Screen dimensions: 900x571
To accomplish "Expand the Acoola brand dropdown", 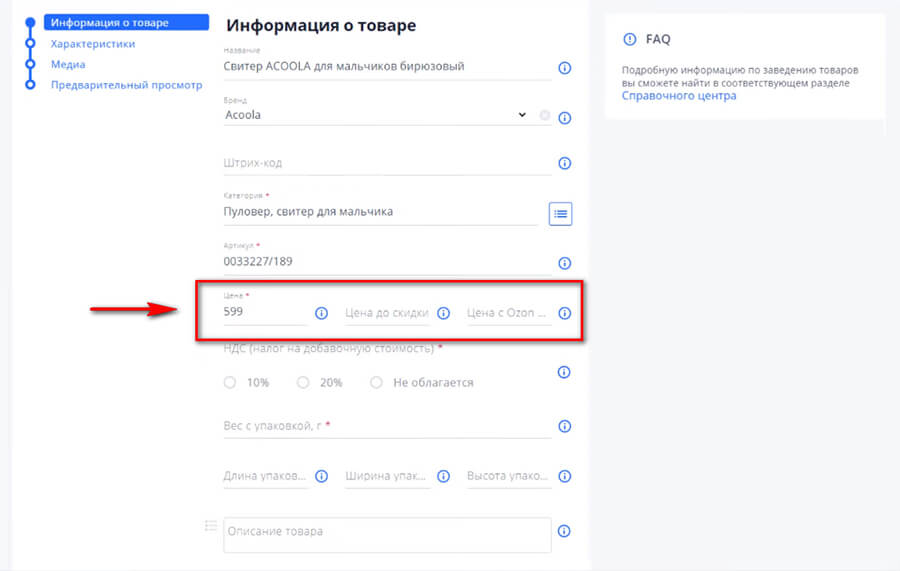I will tap(521, 115).
